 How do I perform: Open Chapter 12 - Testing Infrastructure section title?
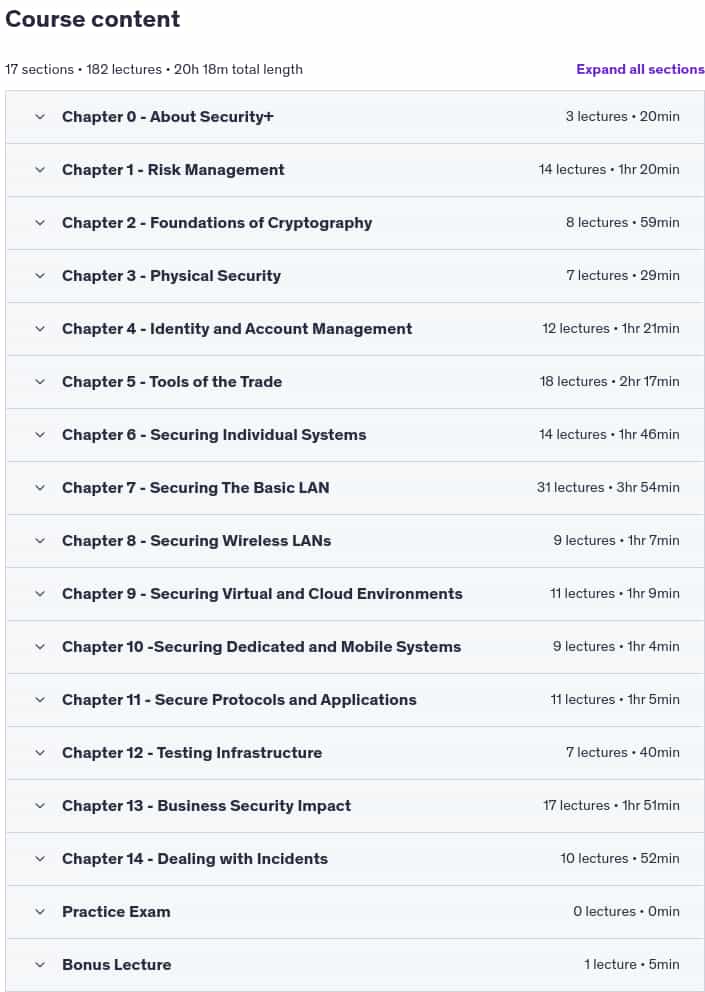(x=192, y=753)
